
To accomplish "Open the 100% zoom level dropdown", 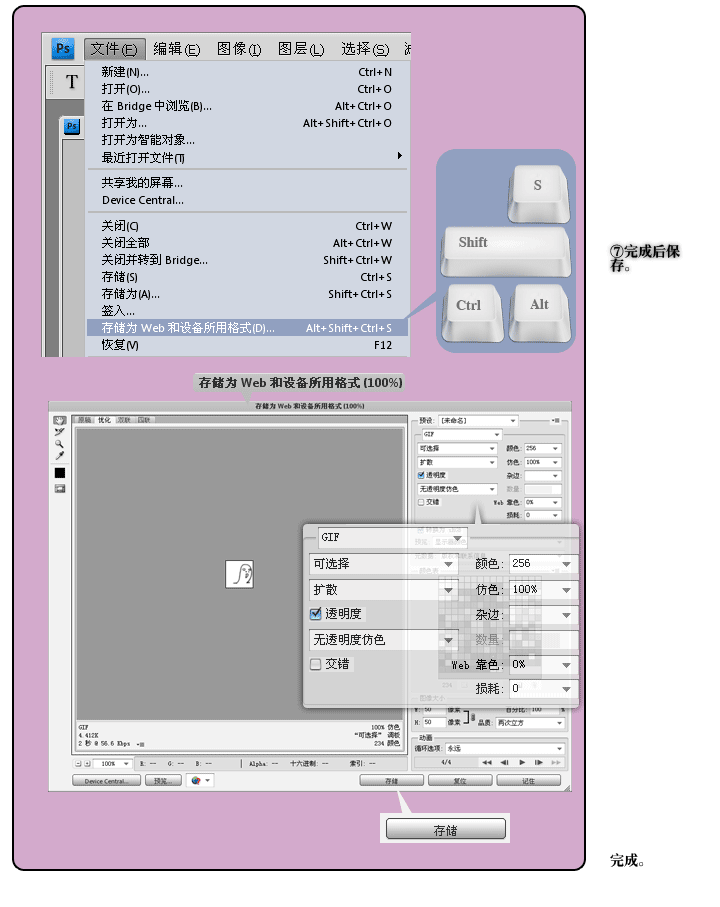I will pyautogui.click(x=112, y=764).
